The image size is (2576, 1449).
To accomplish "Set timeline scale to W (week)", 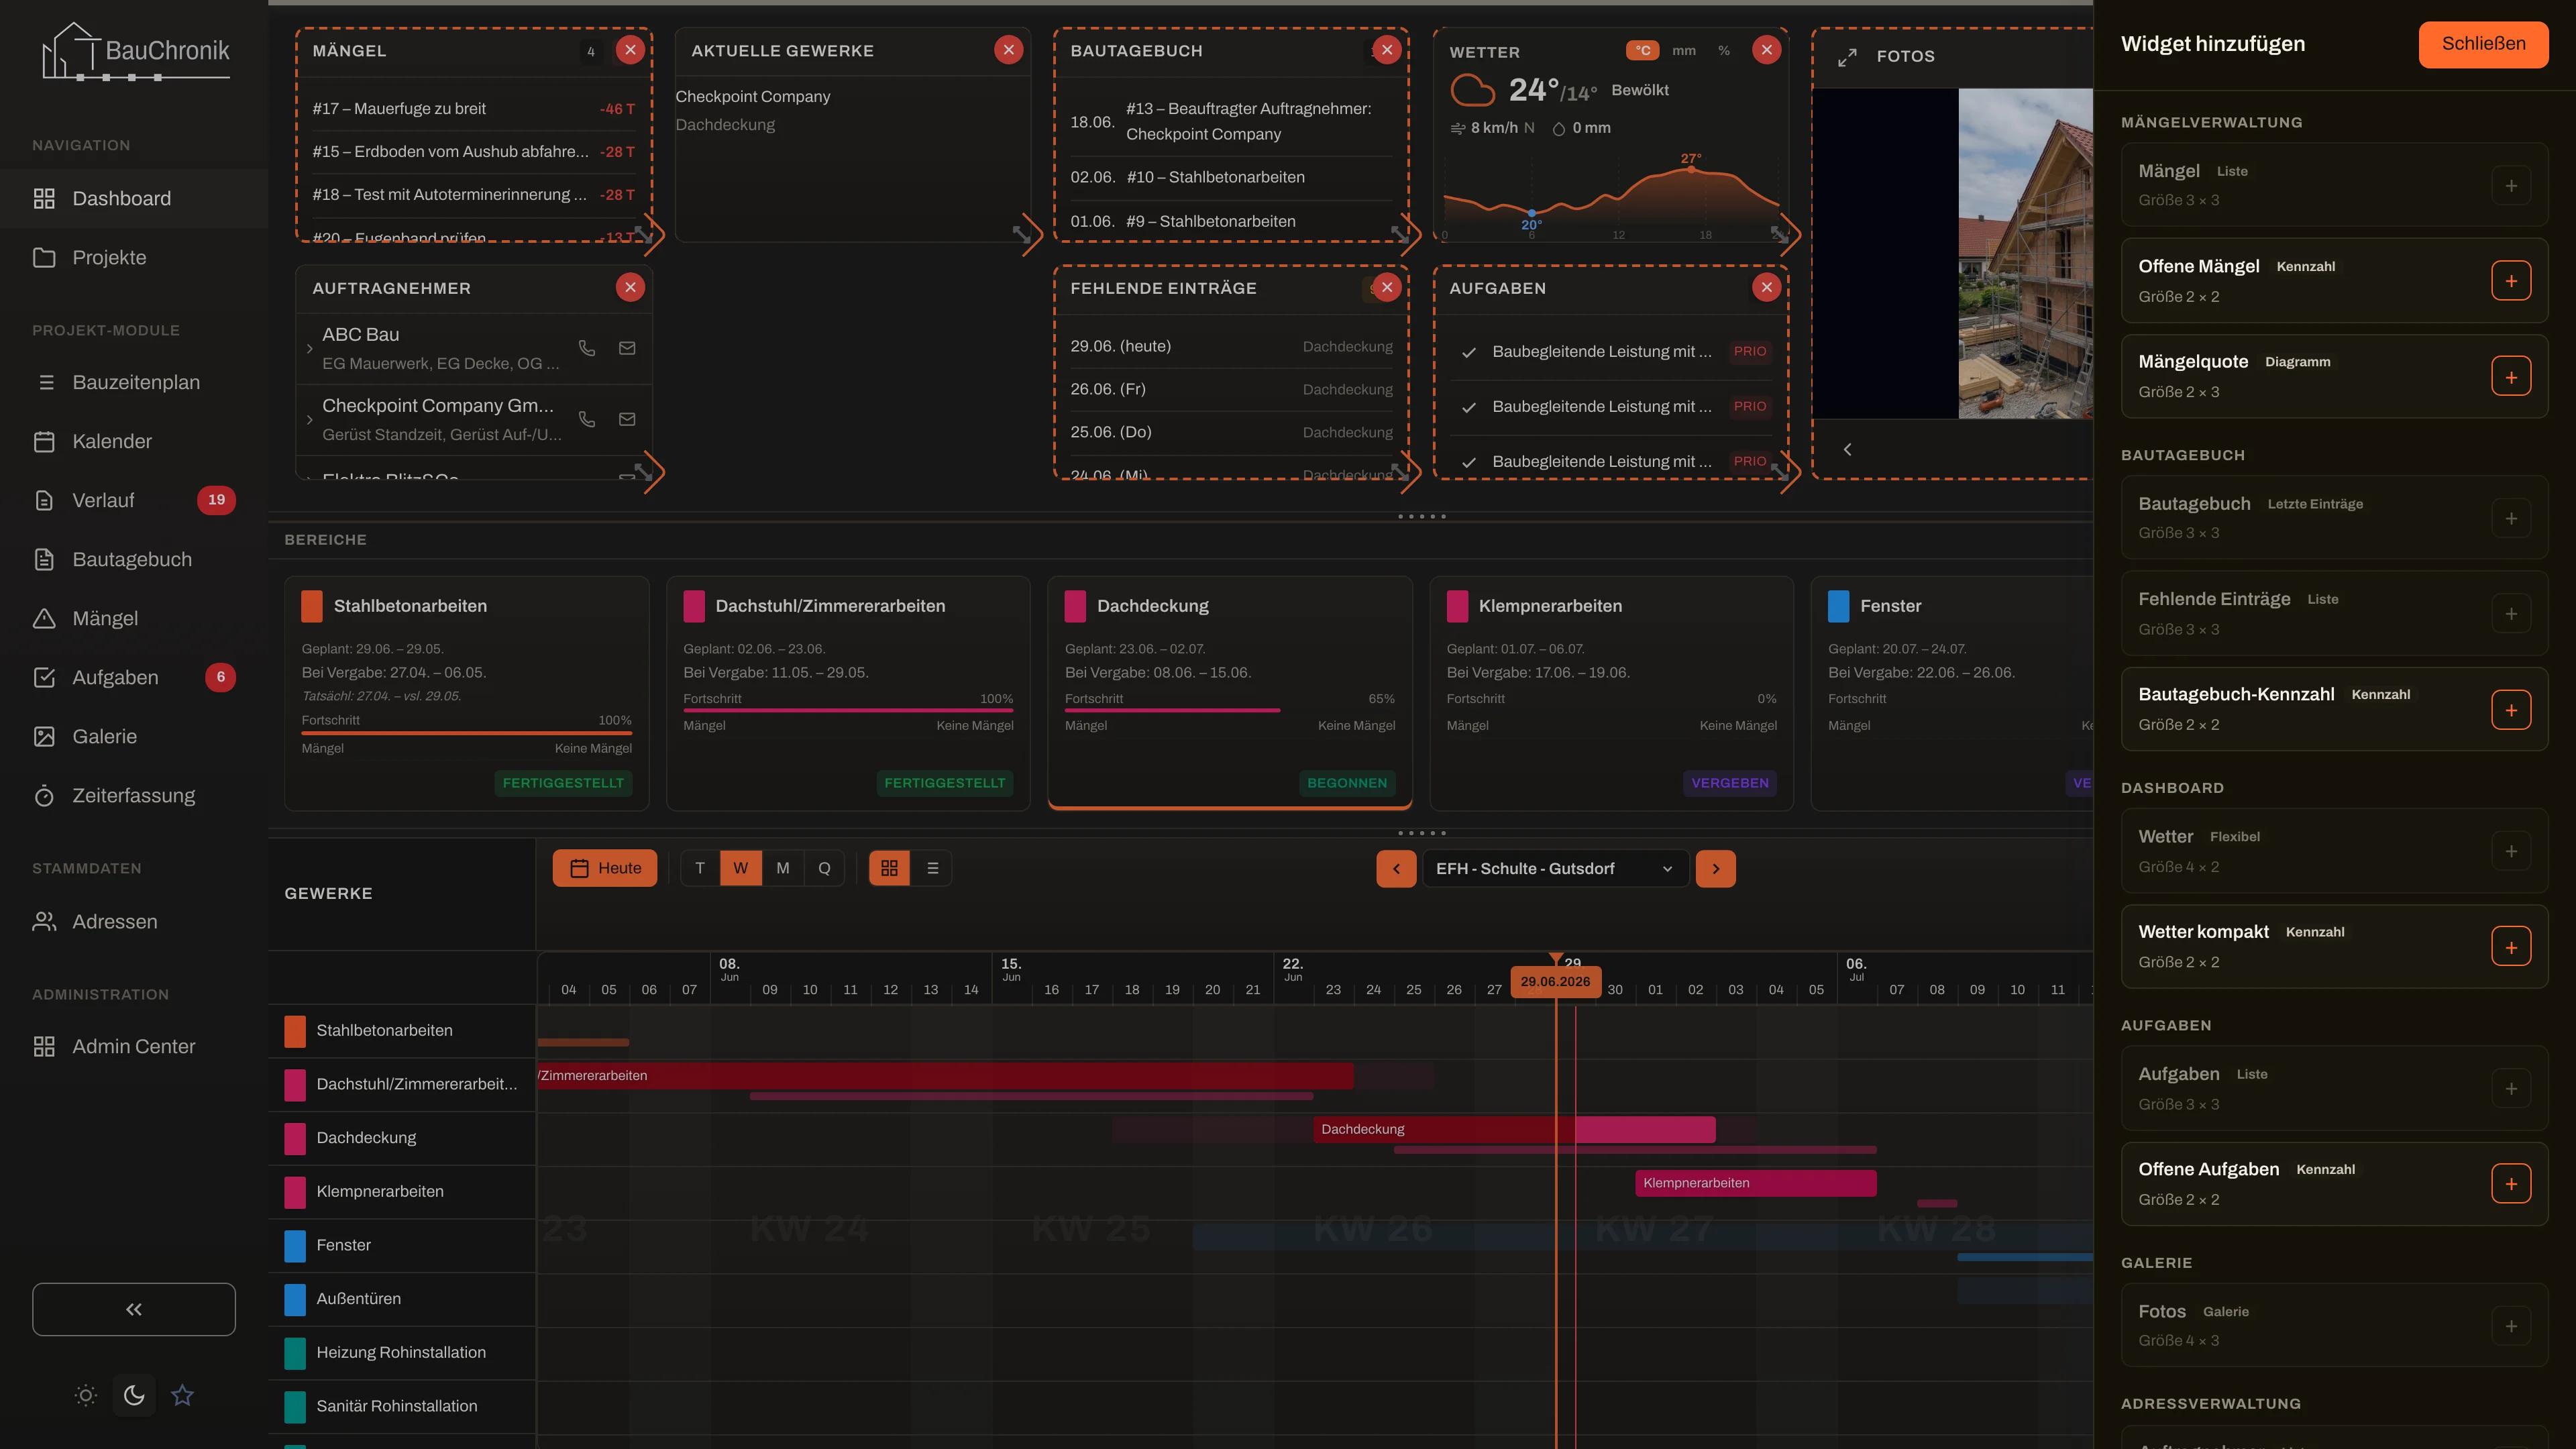I will coord(740,868).
